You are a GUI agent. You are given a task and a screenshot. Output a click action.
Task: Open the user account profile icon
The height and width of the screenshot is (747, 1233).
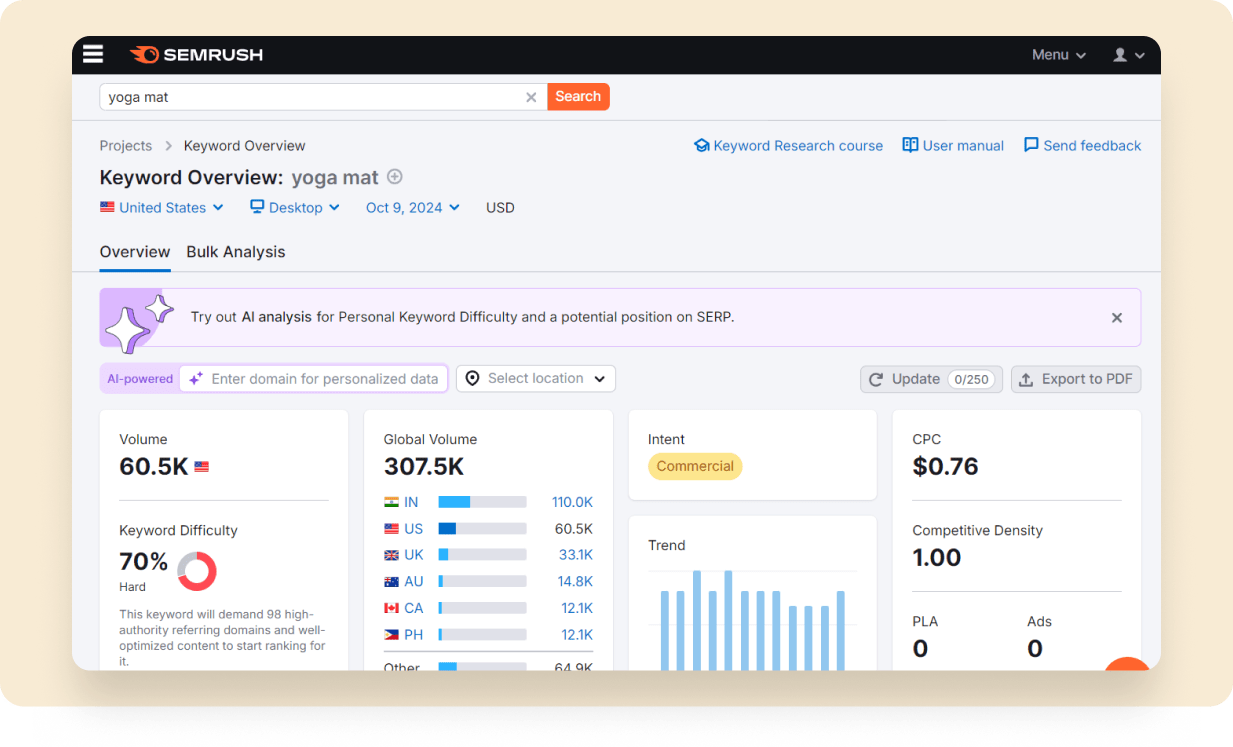[1128, 55]
